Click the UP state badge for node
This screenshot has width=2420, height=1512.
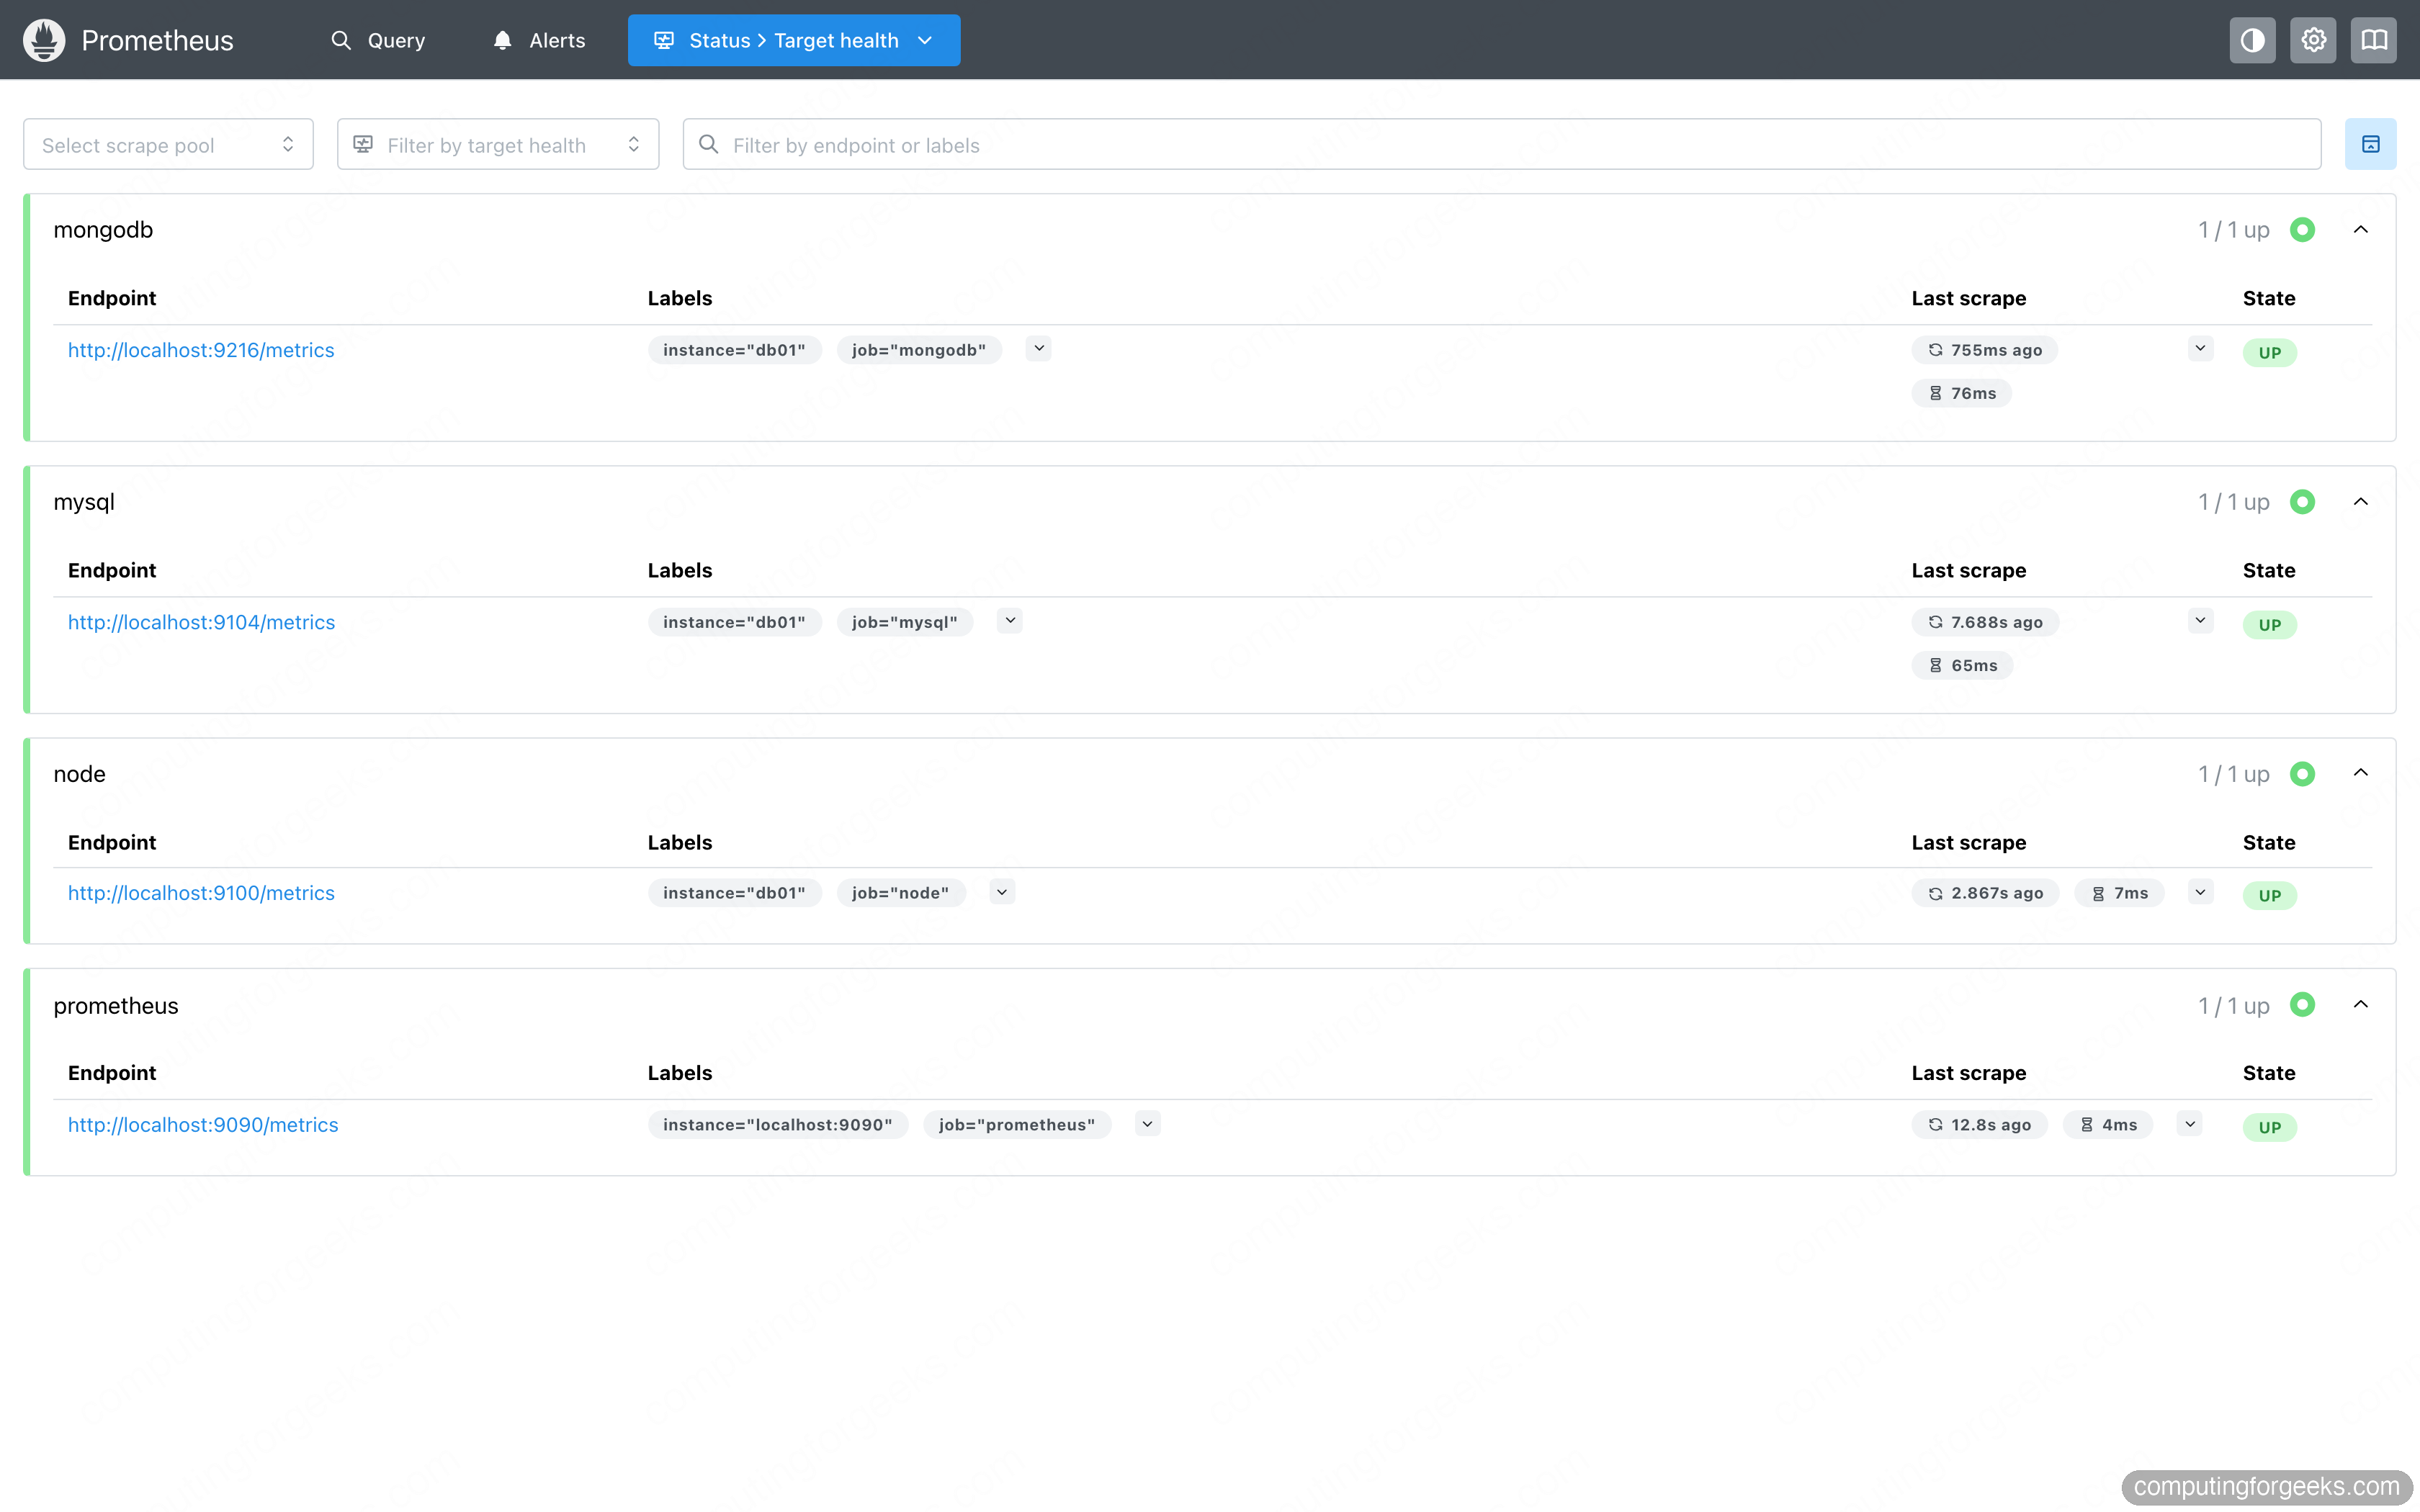pyautogui.click(x=2269, y=896)
